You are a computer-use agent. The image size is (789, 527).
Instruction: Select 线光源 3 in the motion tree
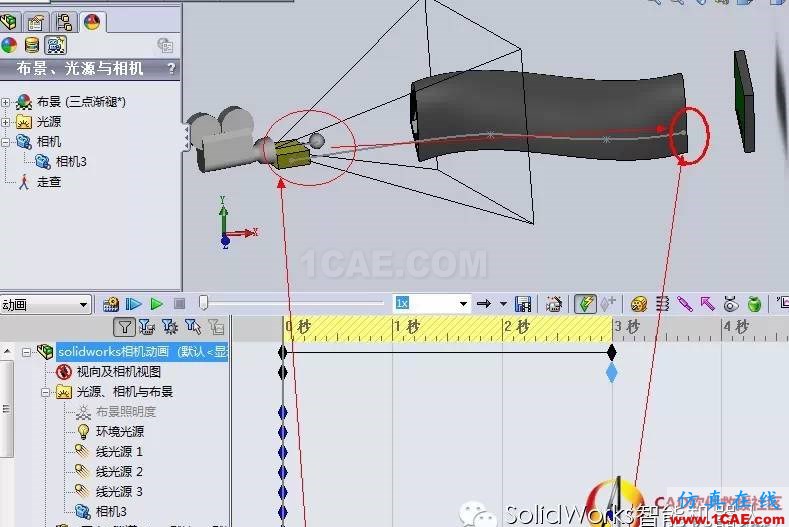(x=119, y=491)
